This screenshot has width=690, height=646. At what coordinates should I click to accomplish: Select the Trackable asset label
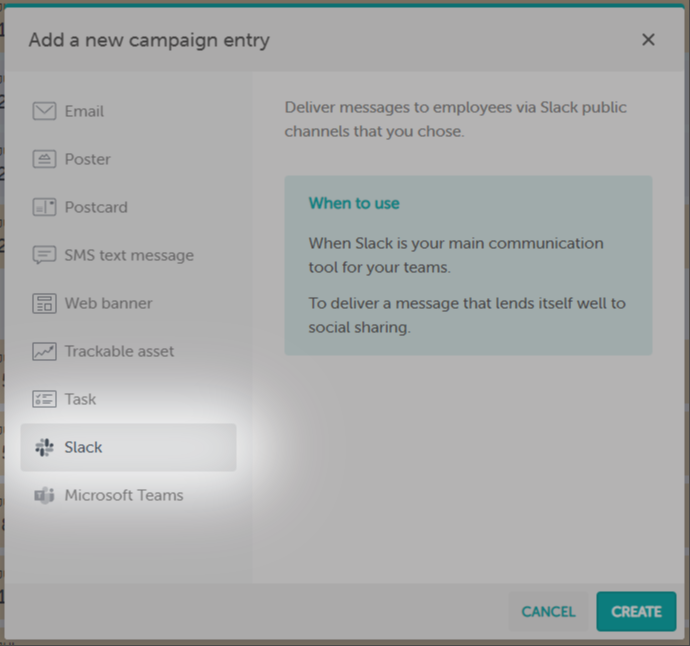(x=119, y=351)
